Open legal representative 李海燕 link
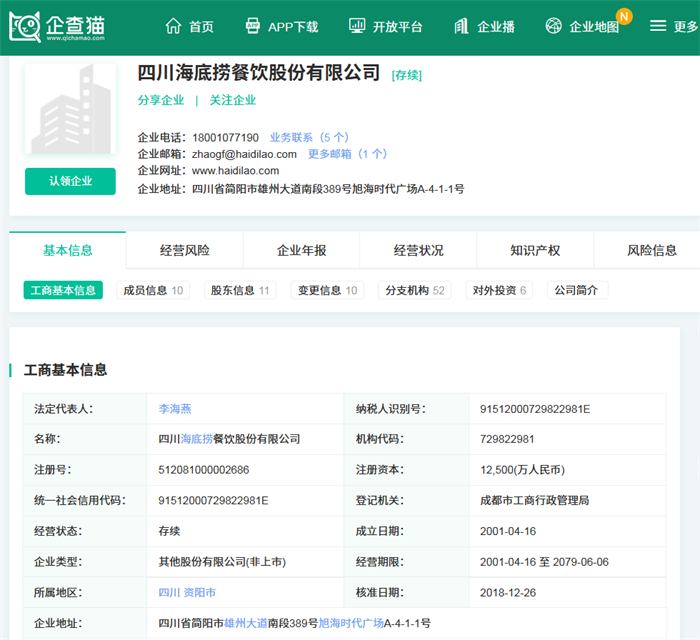Image resolution: width=700 pixels, height=640 pixels. (x=175, y=409)
